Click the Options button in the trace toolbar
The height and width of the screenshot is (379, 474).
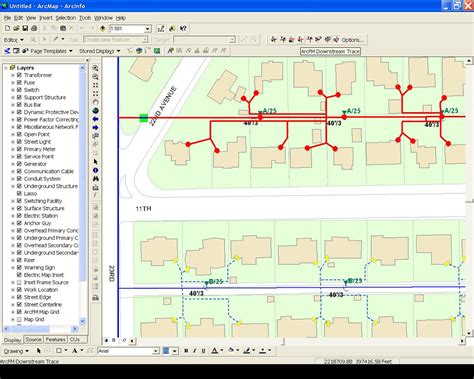(x=352, y=40)
